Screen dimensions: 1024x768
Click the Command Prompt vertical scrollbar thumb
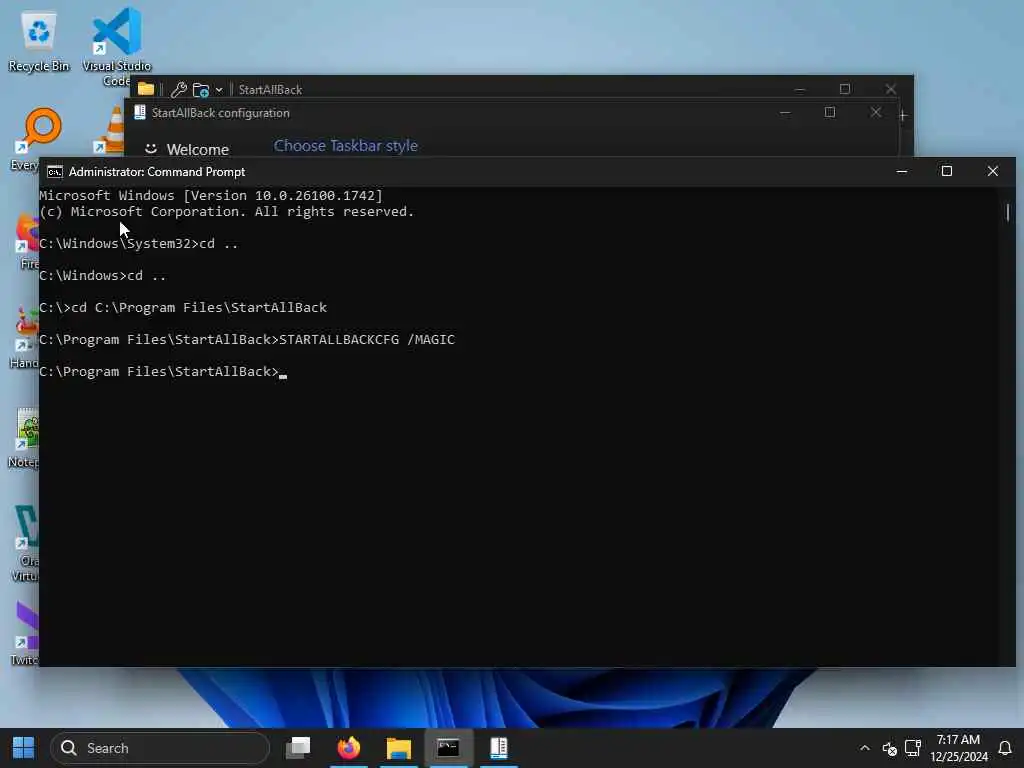1008,212
